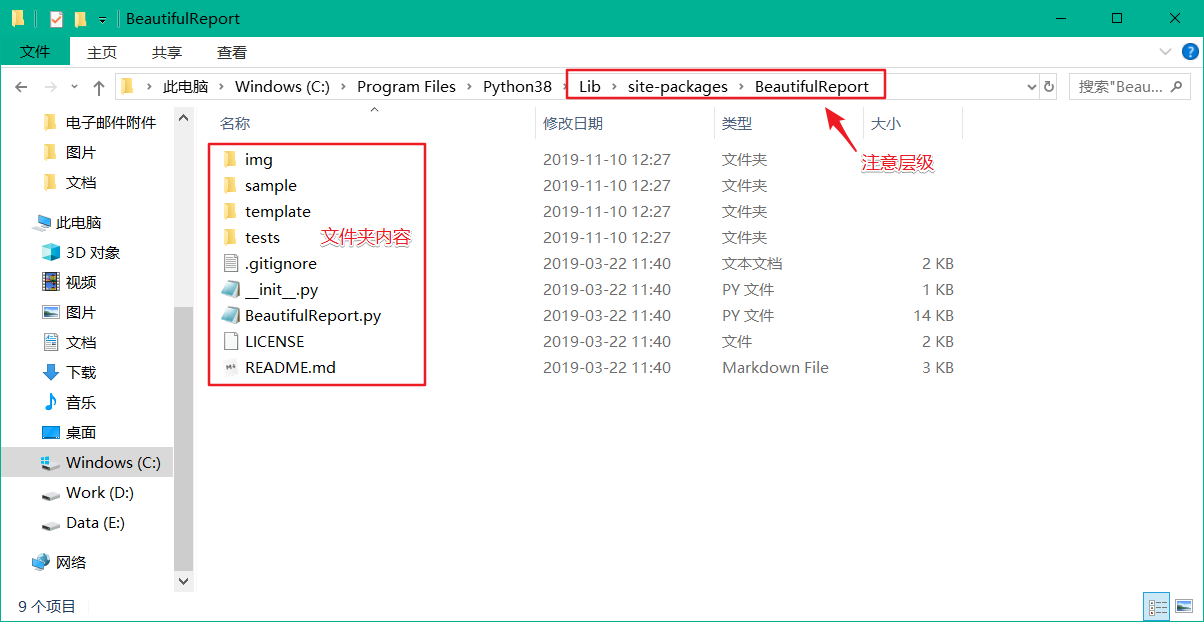
Task: Click the 音乐 music note icon
Action: (50, 402)
